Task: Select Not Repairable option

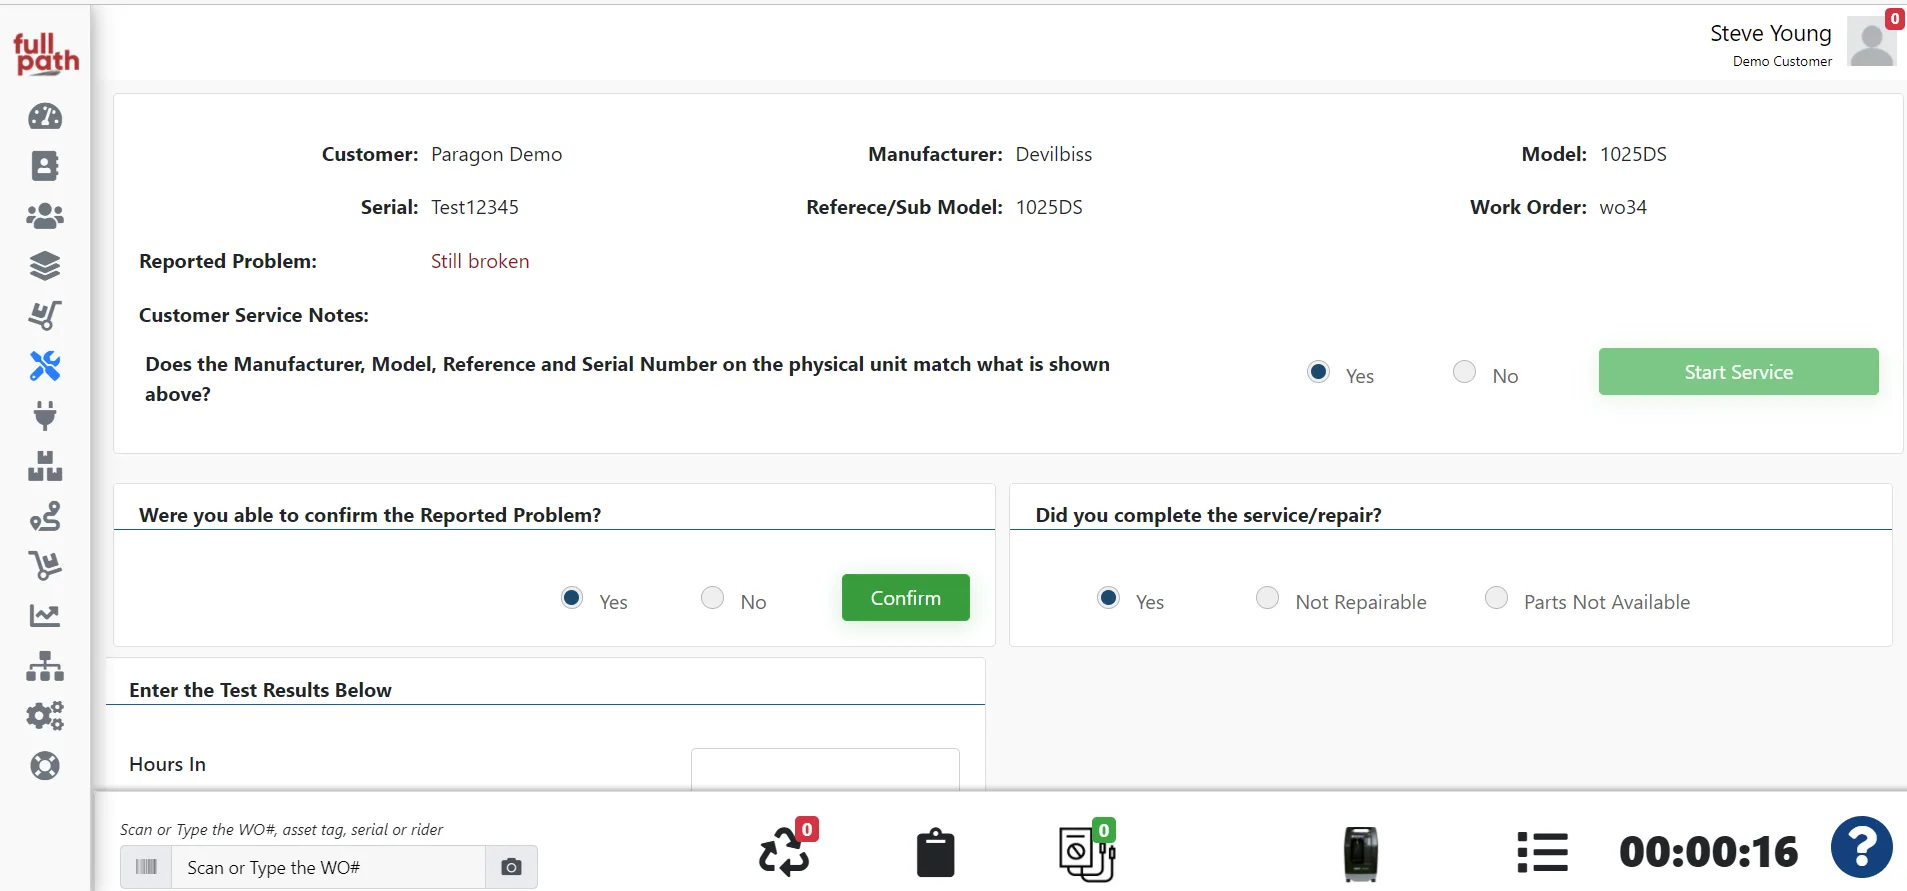Action: pos(1267,598)
